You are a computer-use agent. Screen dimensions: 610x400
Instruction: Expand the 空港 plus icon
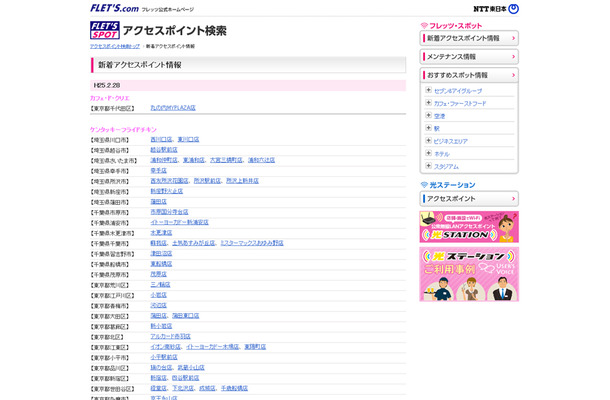pos(428,116)
